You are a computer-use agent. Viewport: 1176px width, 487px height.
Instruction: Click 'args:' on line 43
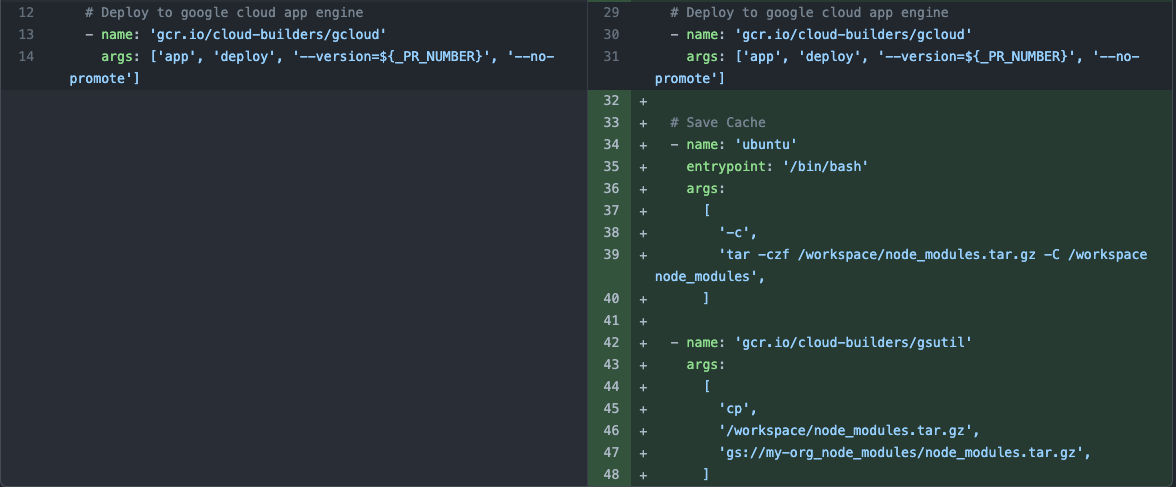coord(706,365)
